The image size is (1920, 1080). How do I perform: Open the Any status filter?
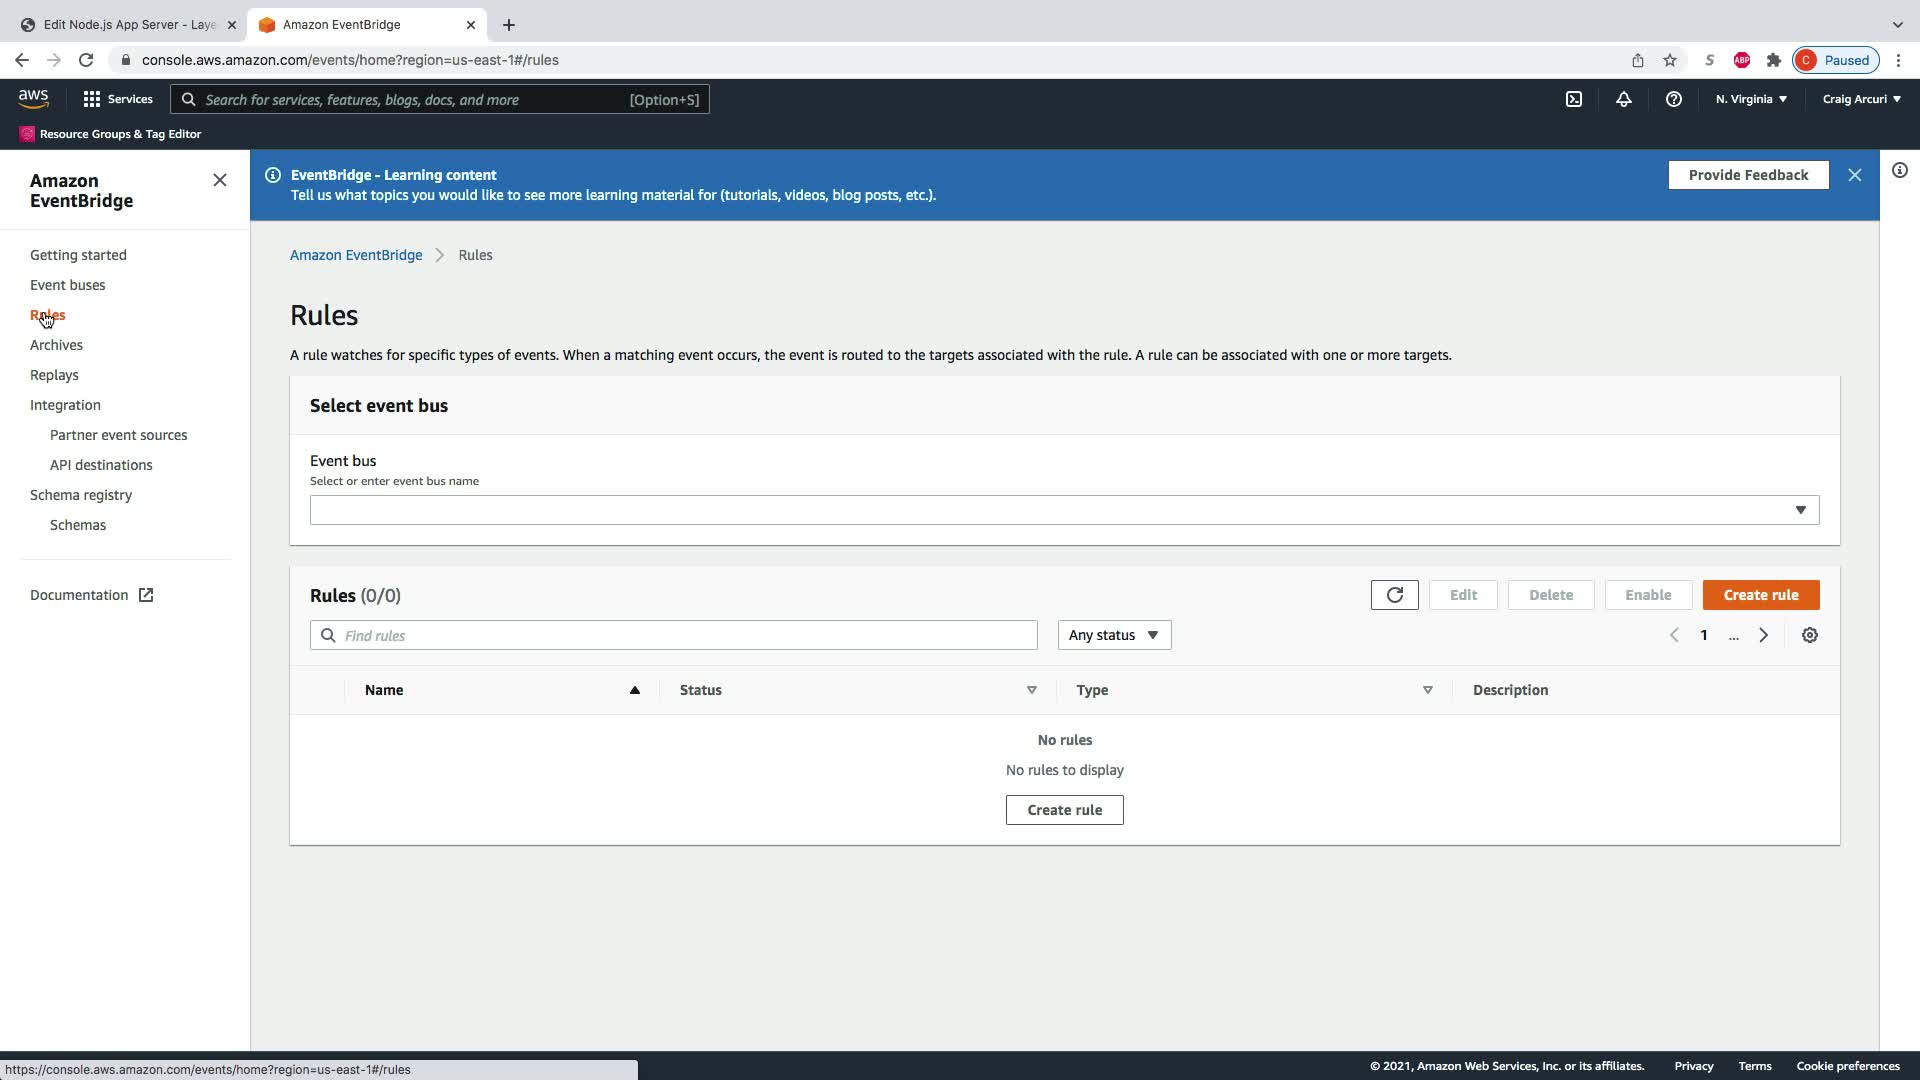pyautogui.click(x=1113, y=635)
